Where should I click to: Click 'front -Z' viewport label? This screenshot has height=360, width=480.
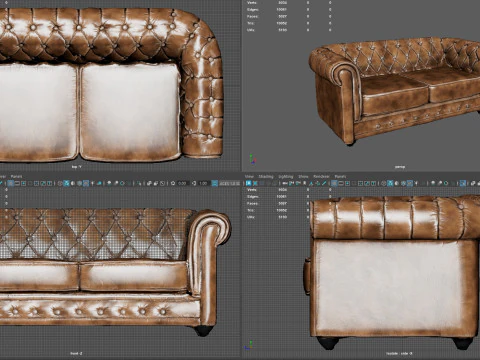(76, 353)
